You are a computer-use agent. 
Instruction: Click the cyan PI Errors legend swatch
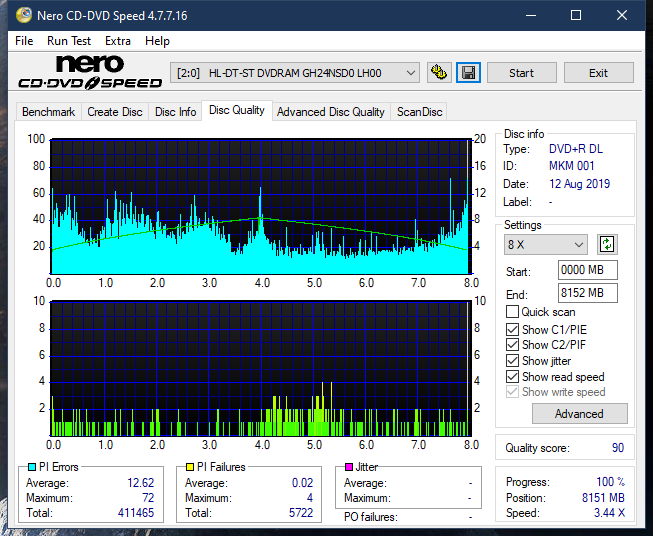tap(32, 467)
